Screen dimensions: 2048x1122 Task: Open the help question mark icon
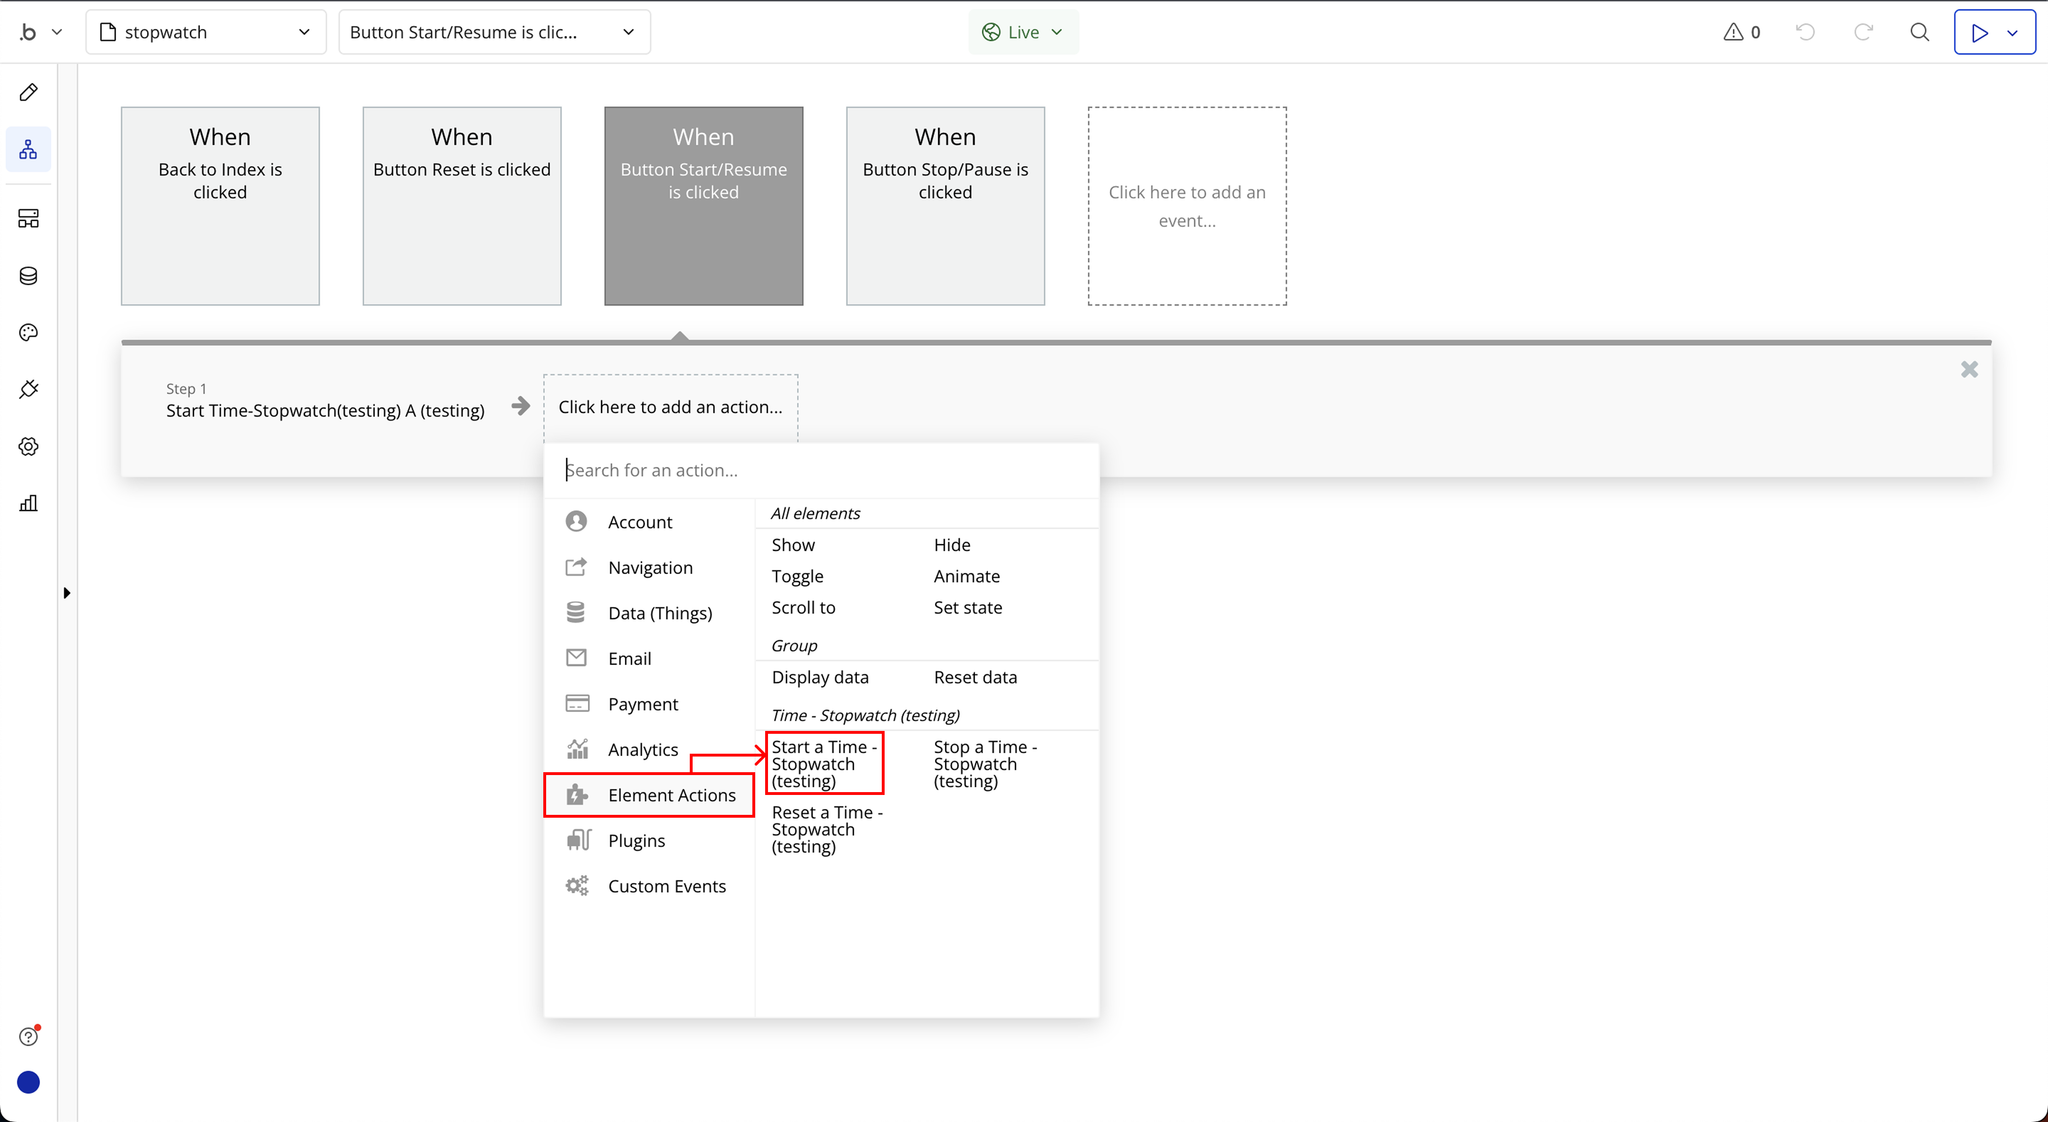pos(28,1037)
